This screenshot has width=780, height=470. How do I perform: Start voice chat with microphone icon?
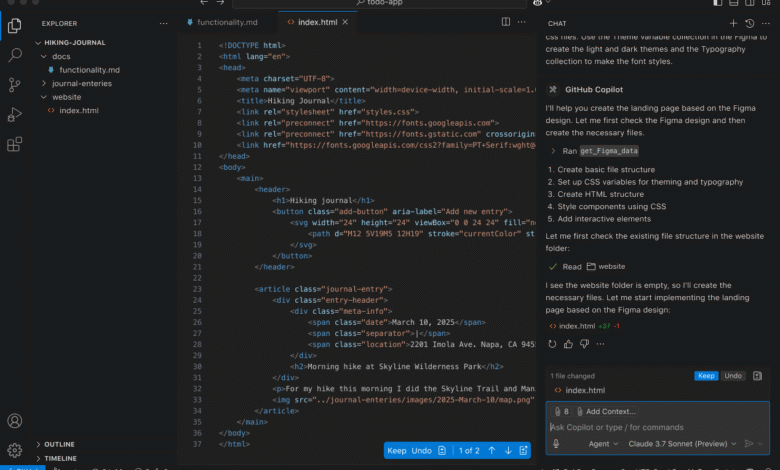click(556, 444)
